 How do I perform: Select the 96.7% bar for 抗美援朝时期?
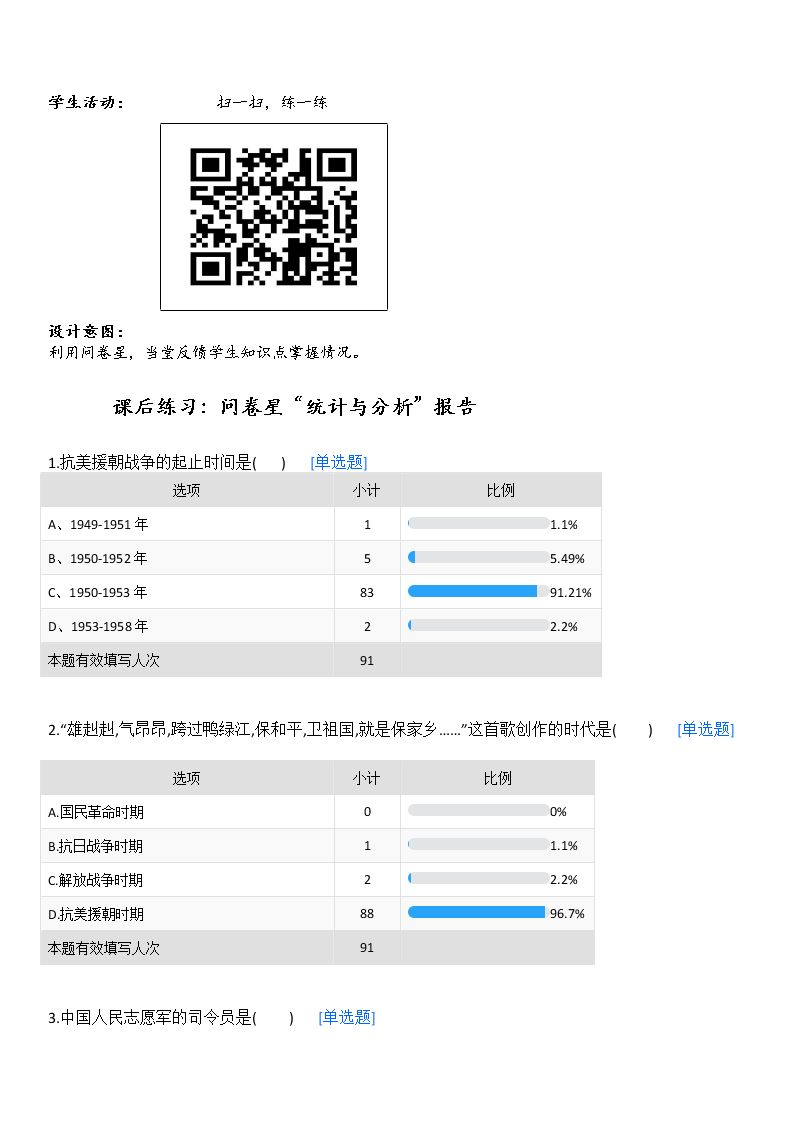click(478, 912)
